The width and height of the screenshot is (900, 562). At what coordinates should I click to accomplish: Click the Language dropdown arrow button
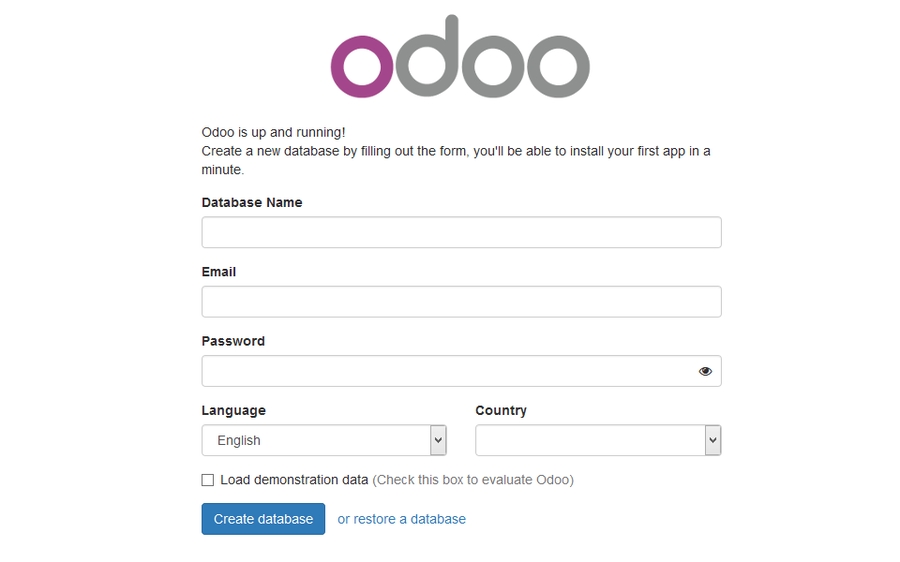point(438,440)
